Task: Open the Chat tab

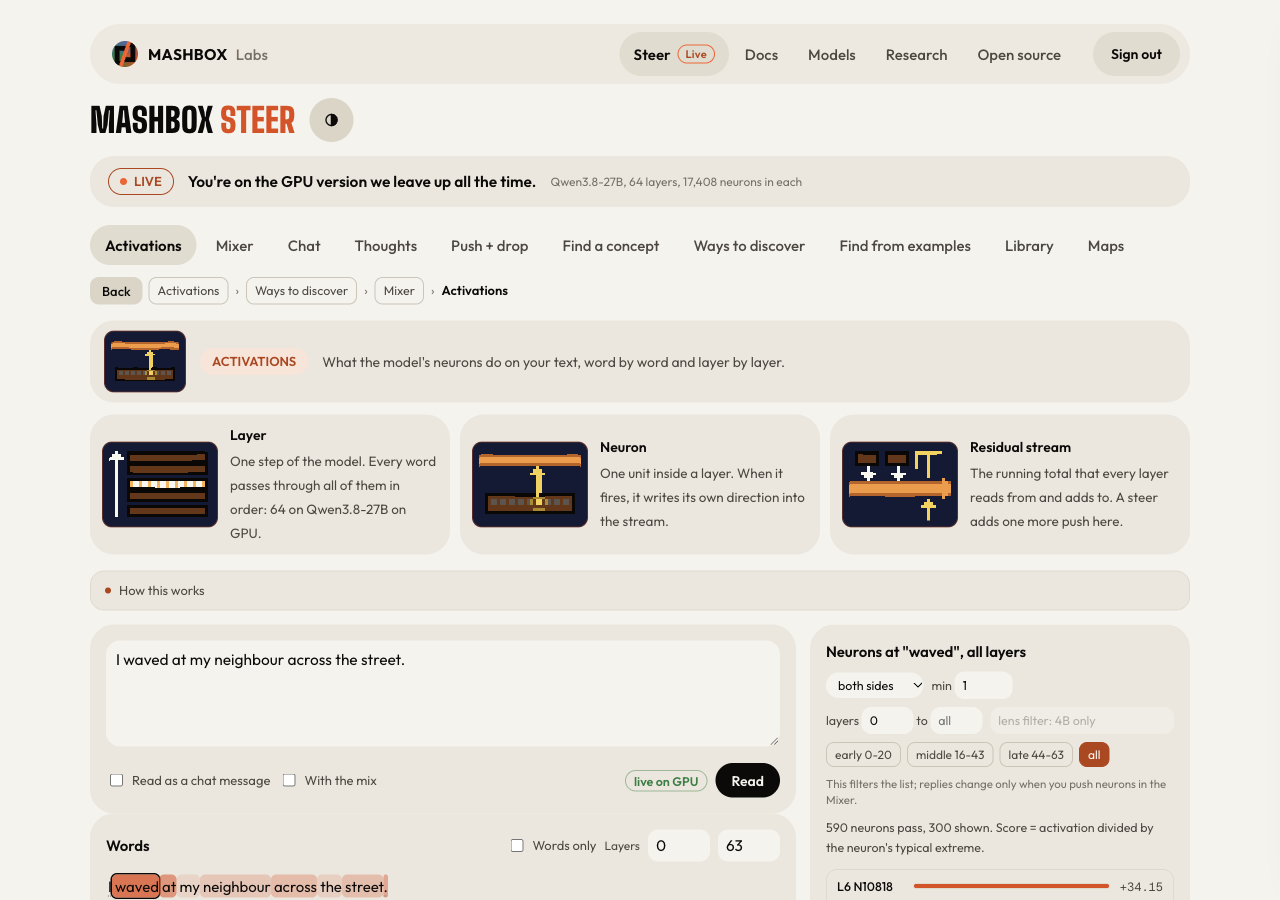Action: tap(304, 245)
